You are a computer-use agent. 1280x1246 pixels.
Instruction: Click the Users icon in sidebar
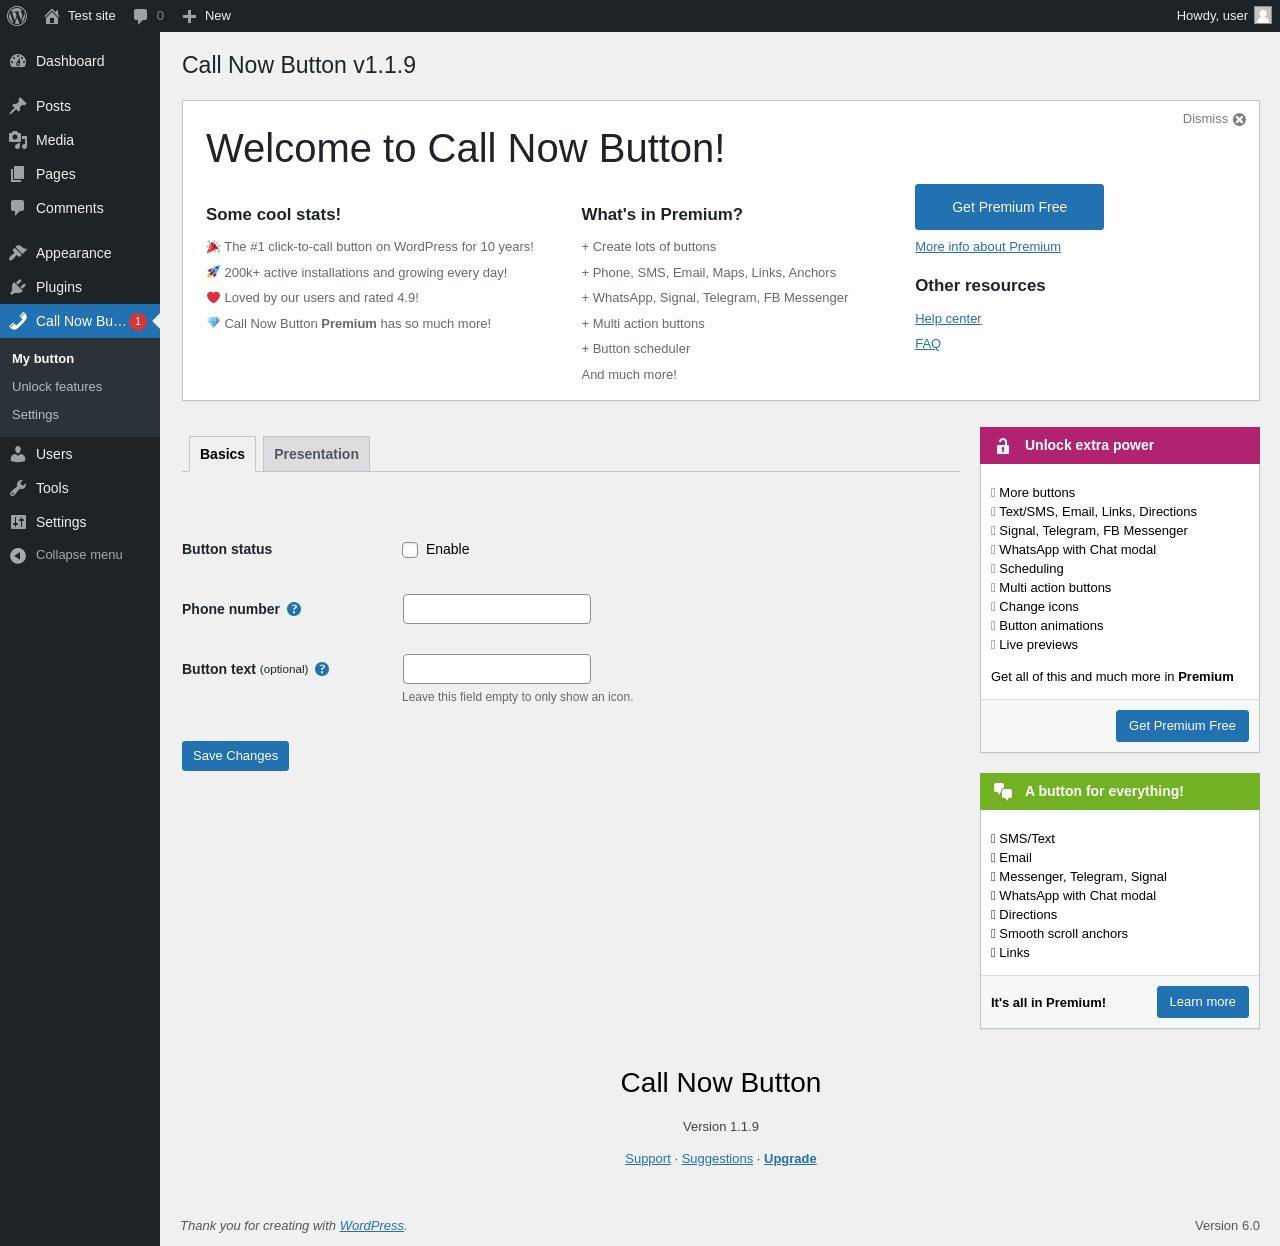18,454
